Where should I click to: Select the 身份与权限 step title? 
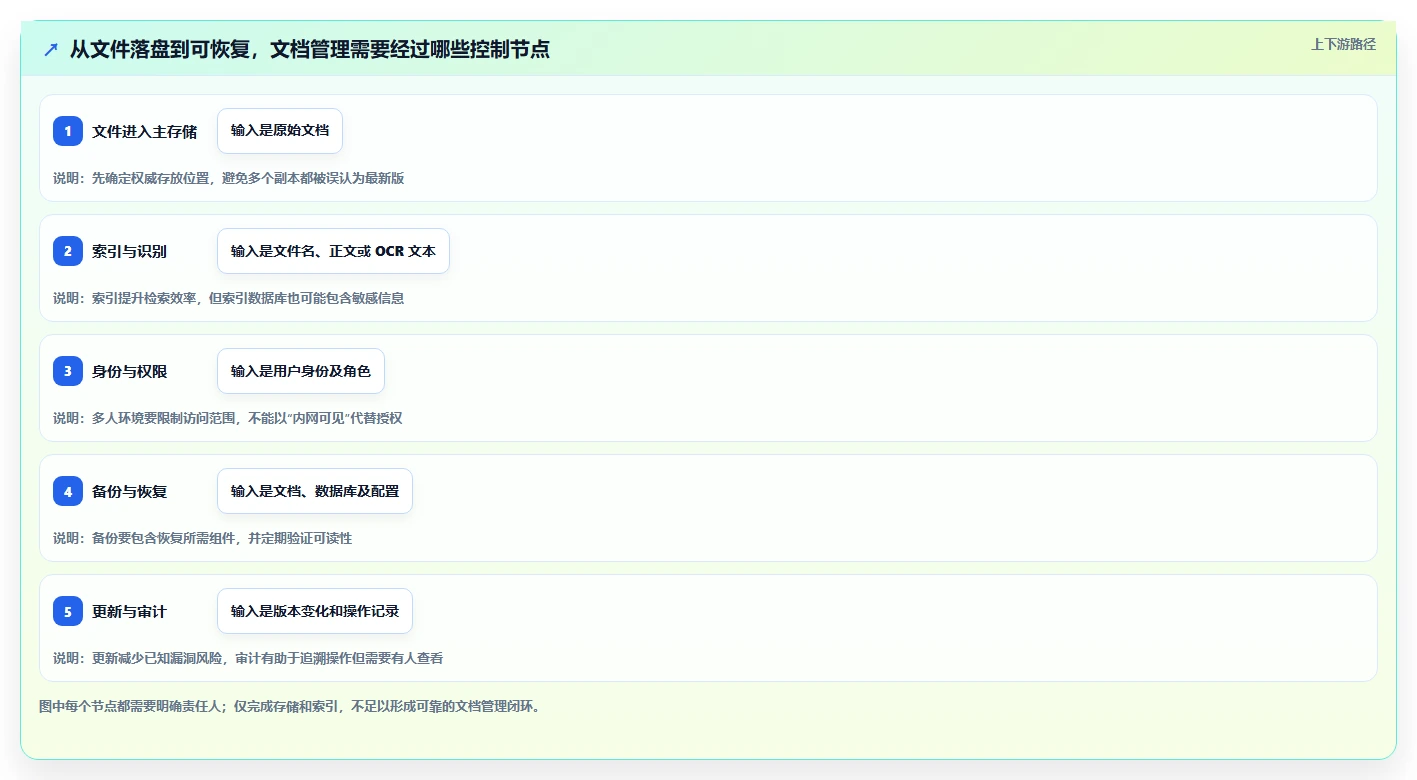click(130, 372)
